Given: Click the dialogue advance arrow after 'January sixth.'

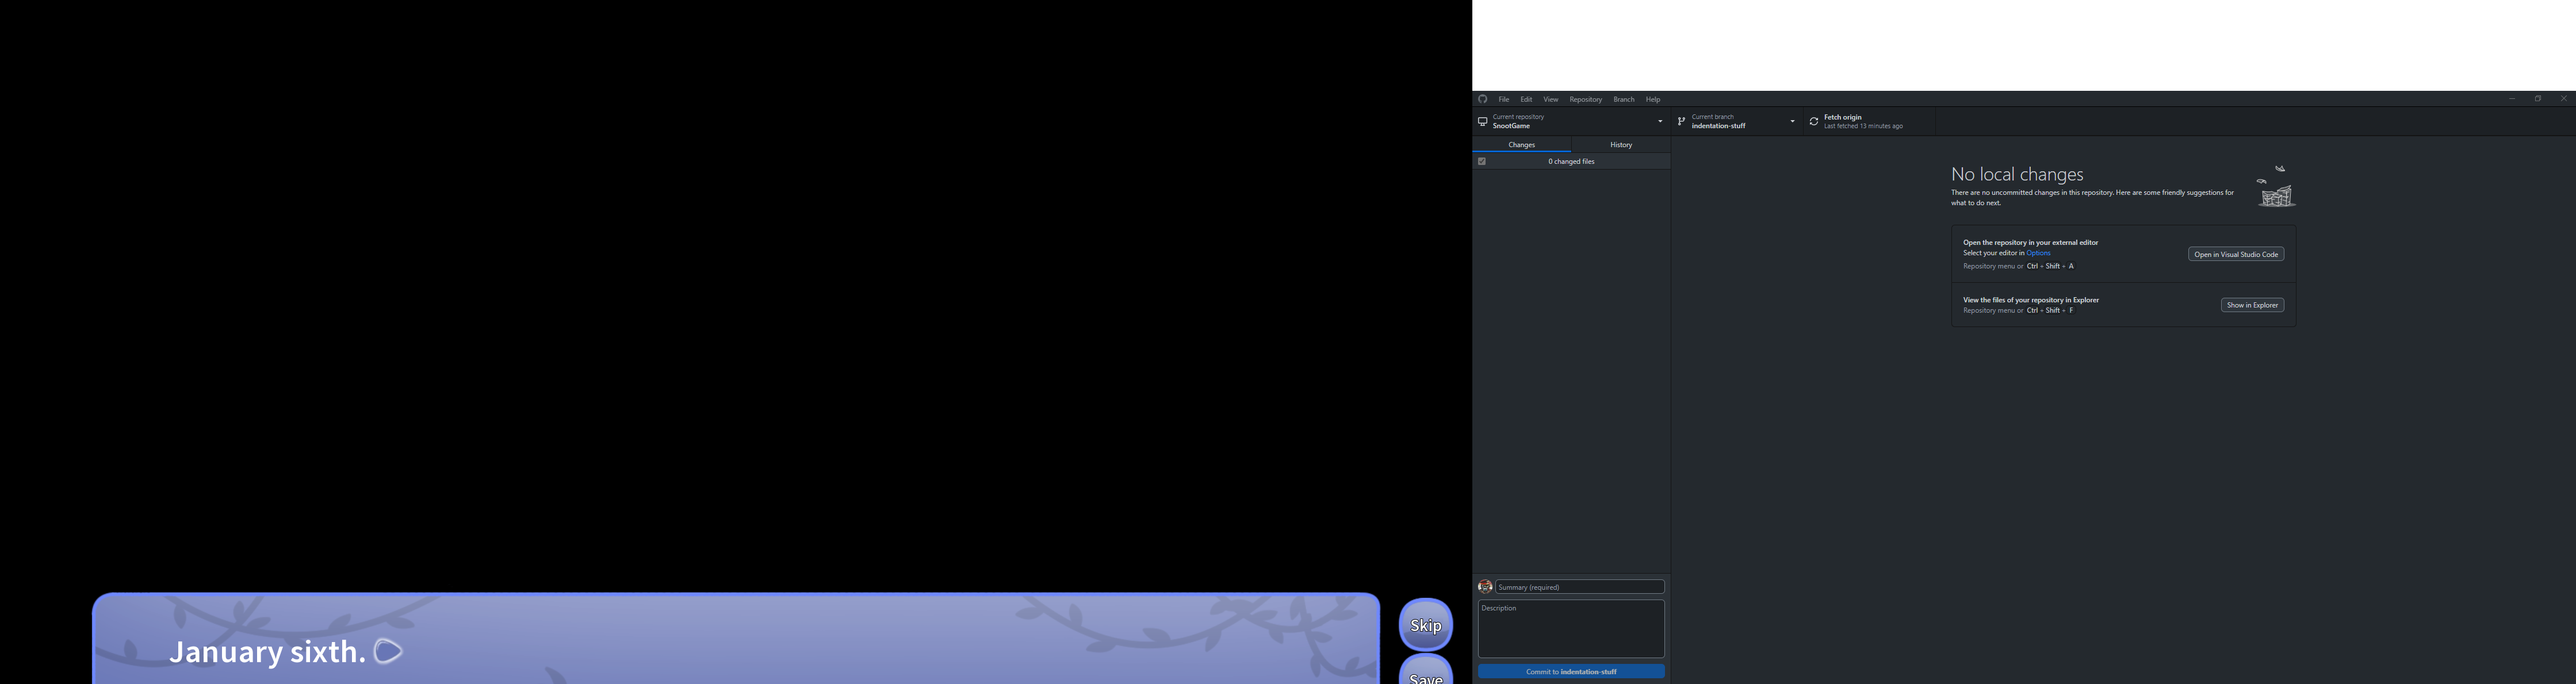Looking at the screenshot, I should (388, 652).
